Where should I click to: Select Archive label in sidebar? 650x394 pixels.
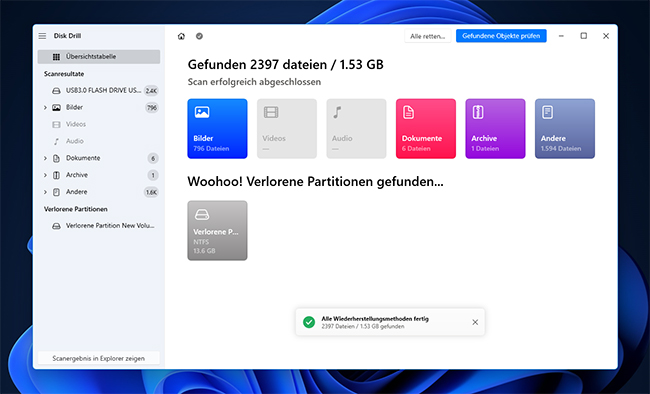[77, 175]
